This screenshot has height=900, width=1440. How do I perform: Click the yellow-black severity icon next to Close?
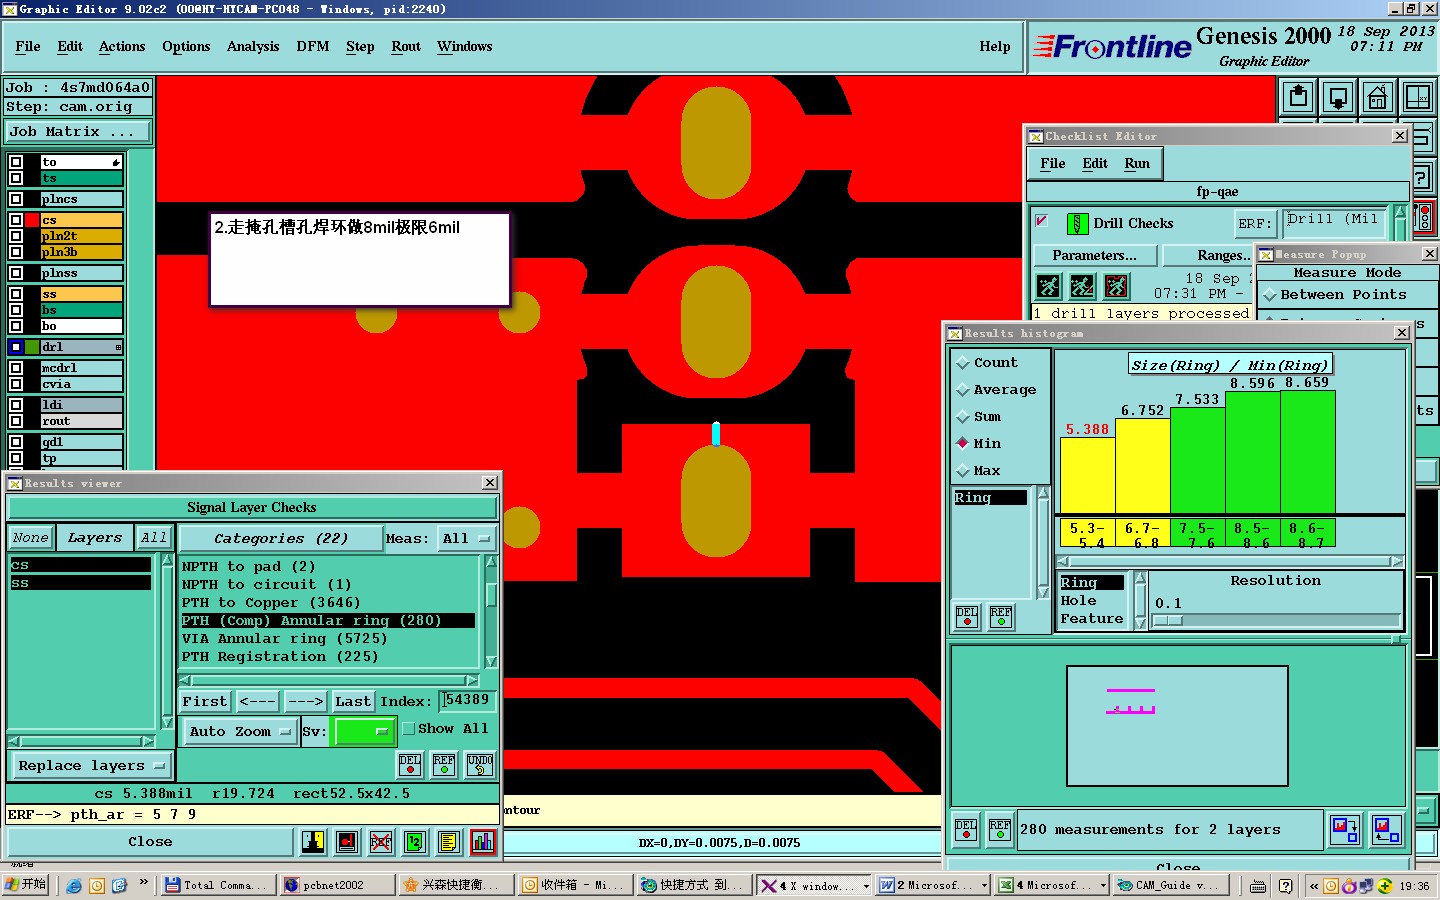(x=313, y=842)
